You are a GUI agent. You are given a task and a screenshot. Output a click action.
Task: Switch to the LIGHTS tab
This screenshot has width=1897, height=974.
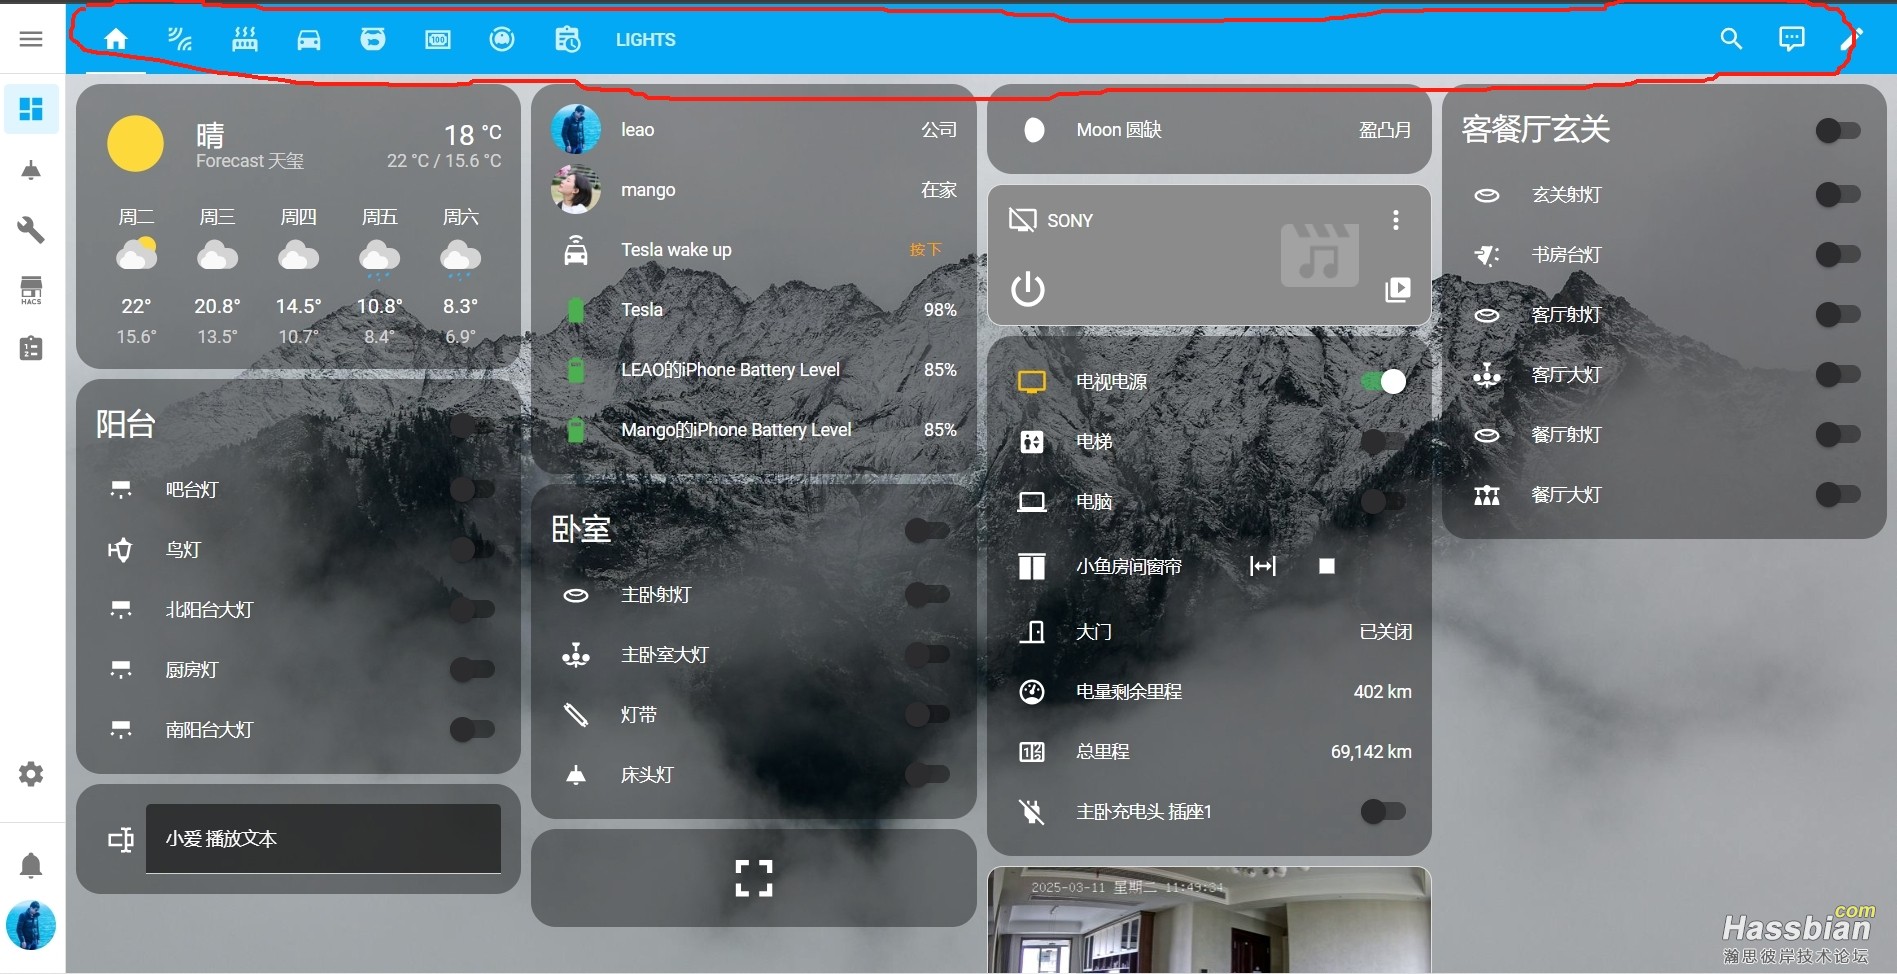pyautogui.click(x=645, y=39)
